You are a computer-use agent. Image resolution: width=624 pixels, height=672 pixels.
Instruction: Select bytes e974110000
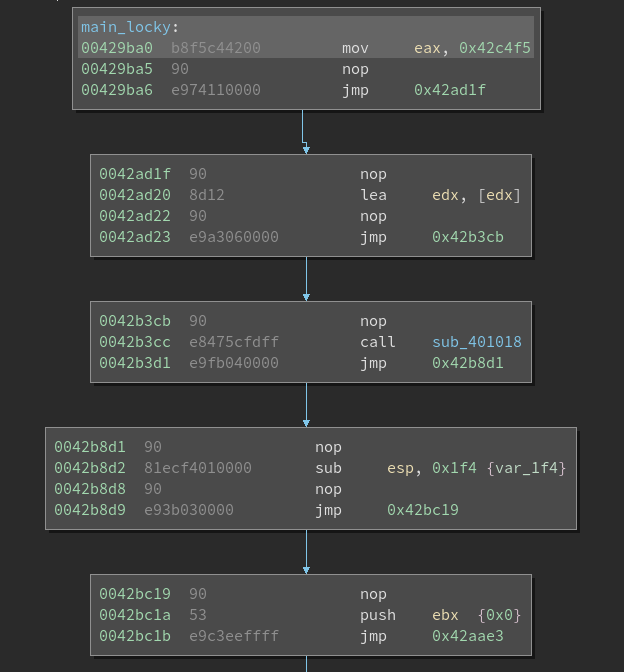[x=216, y=90]
